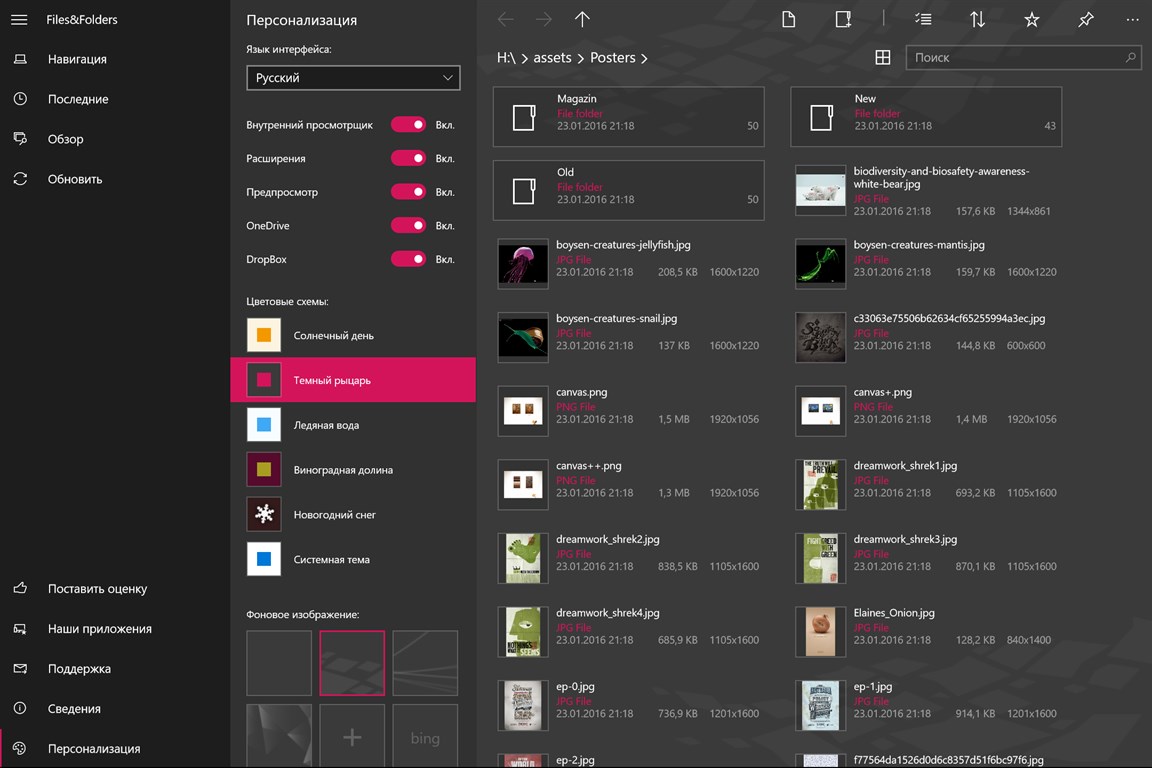Open the three-dots more options menu
The width and height of the screenshot is (1152, 768).
(x=1132, y=19)
